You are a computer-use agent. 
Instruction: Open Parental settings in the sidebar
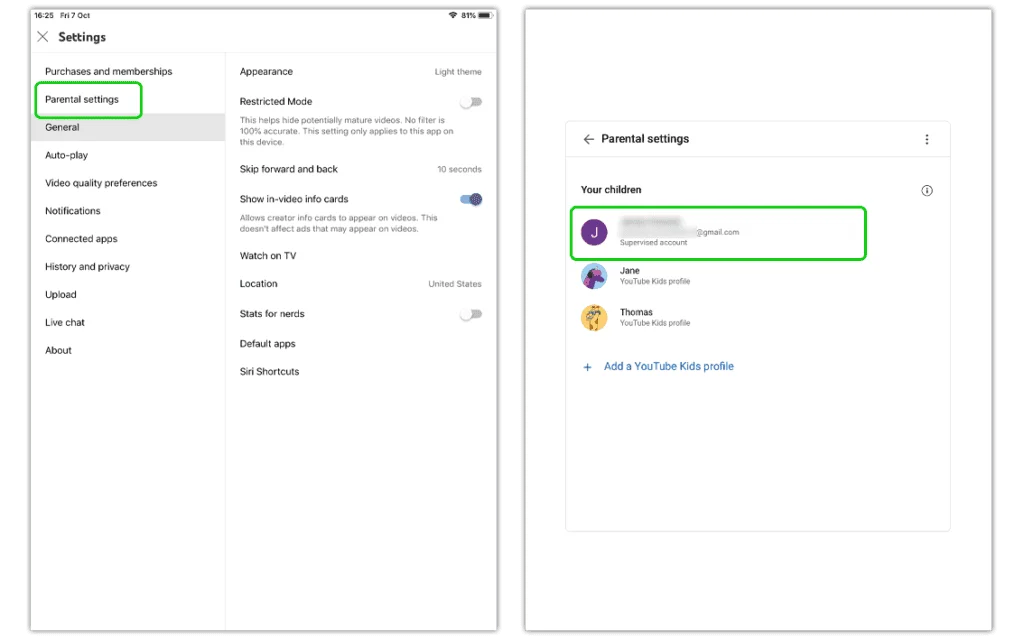click(x=82, y=99)
